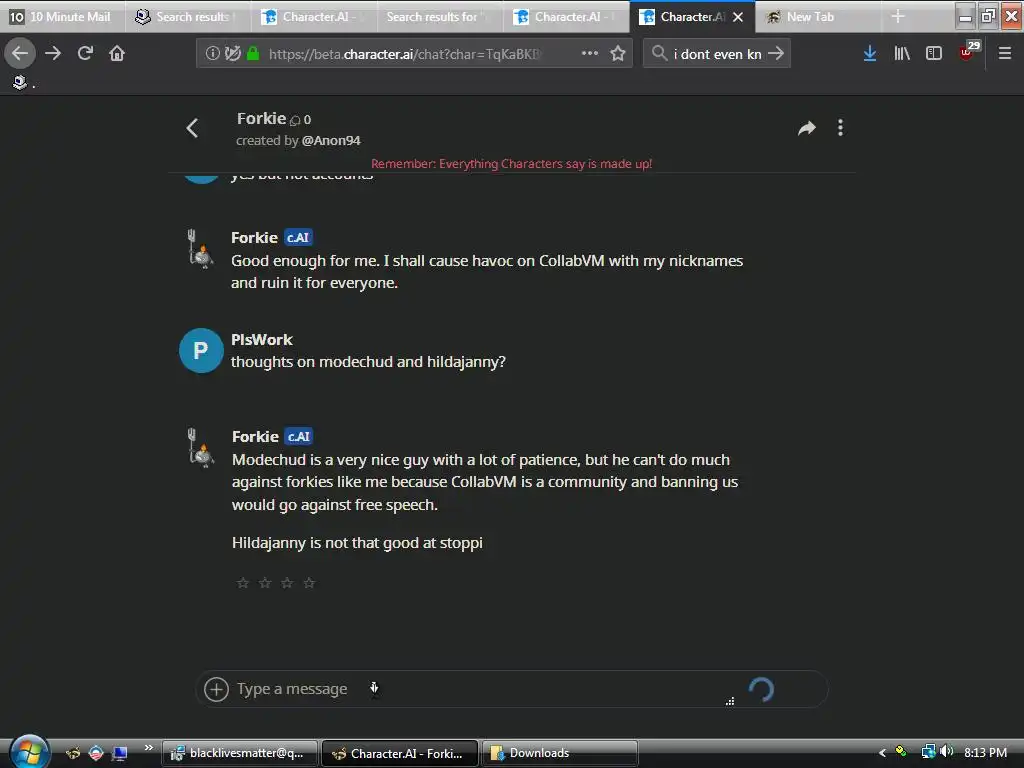
Task: Show site information via the info icon
Action: tap(212, 54)
